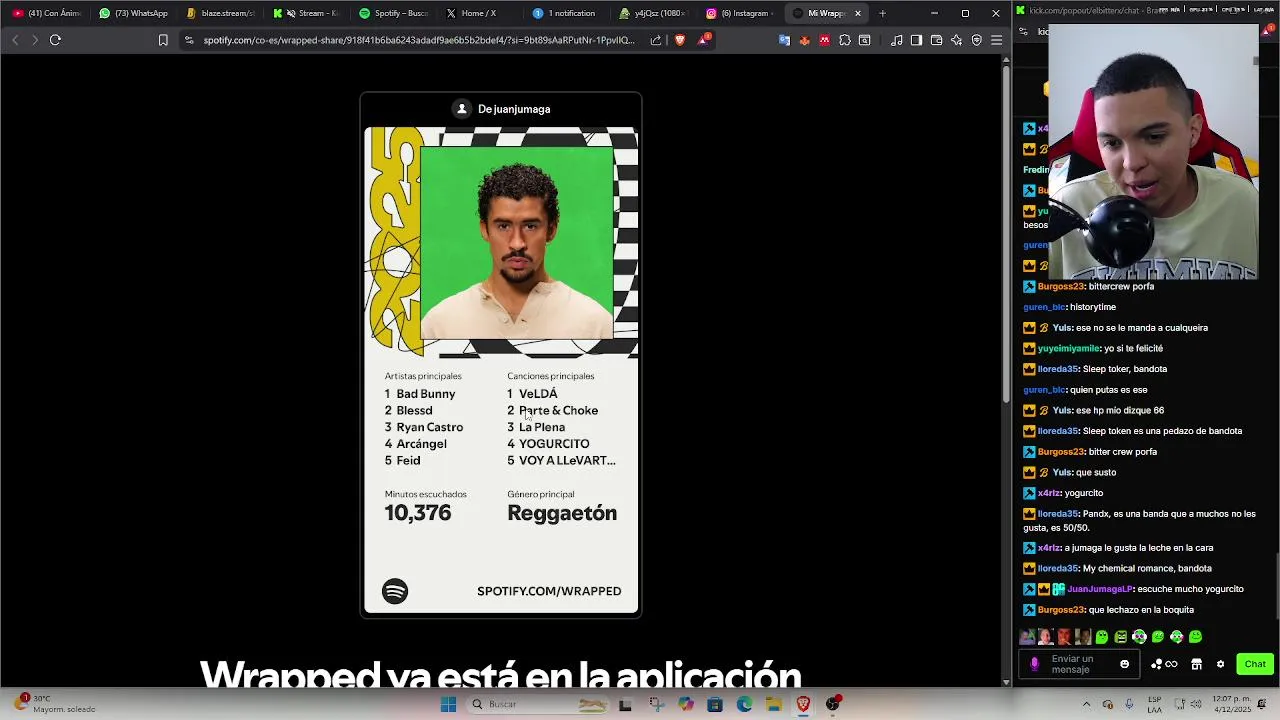Show hidden system tray icons chevron
Image resolution: width=1280 pixels, height=720 pixels.
click(1087, 704)
